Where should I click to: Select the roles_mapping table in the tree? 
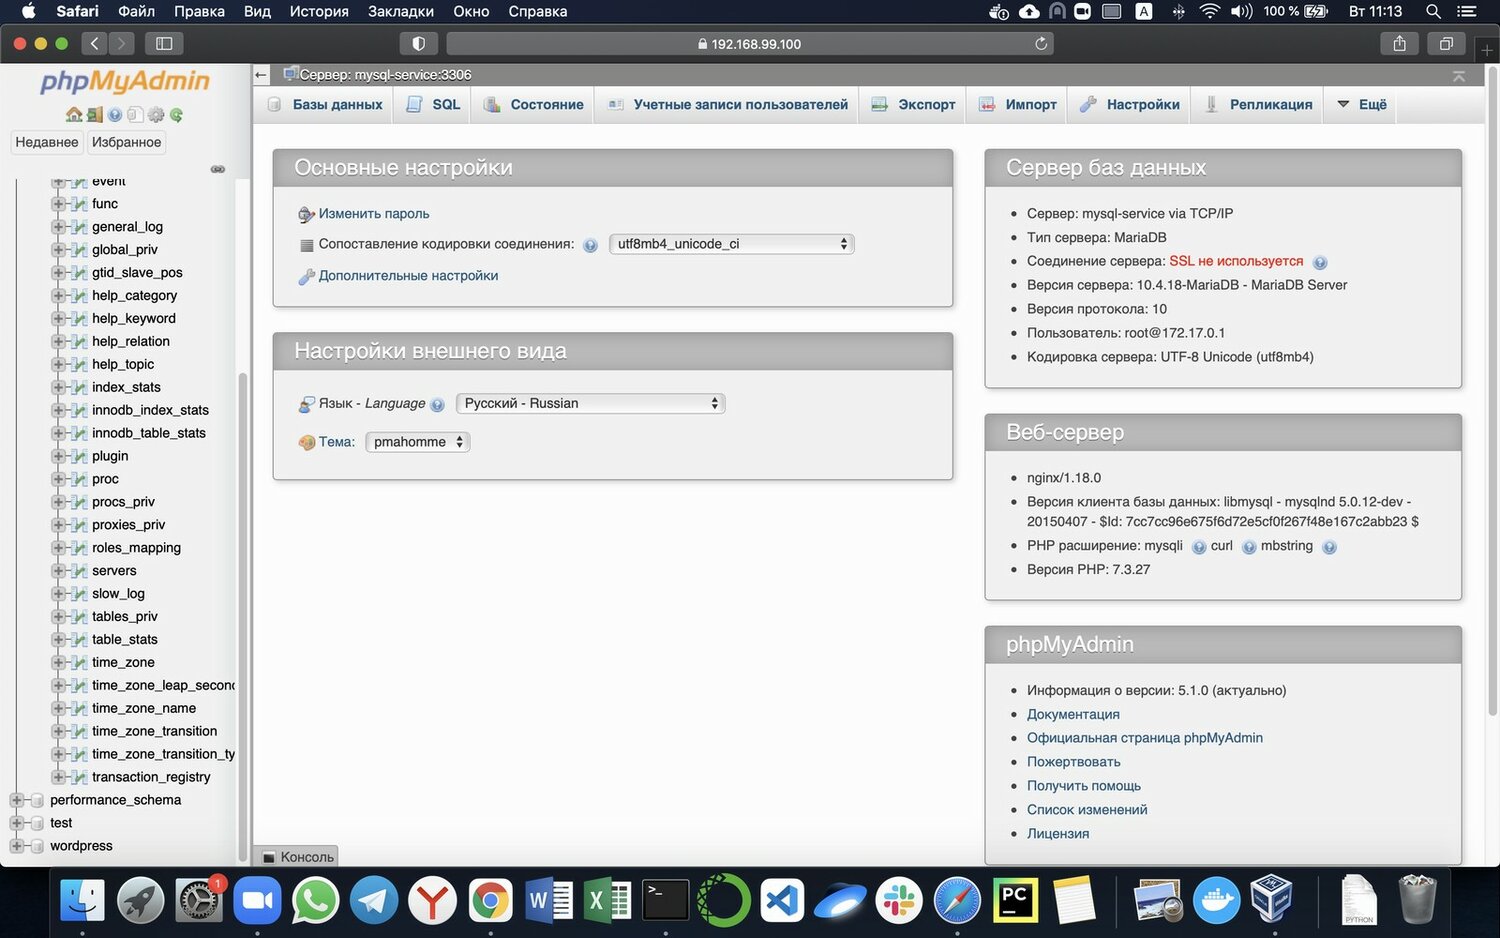tap(136, 548)
